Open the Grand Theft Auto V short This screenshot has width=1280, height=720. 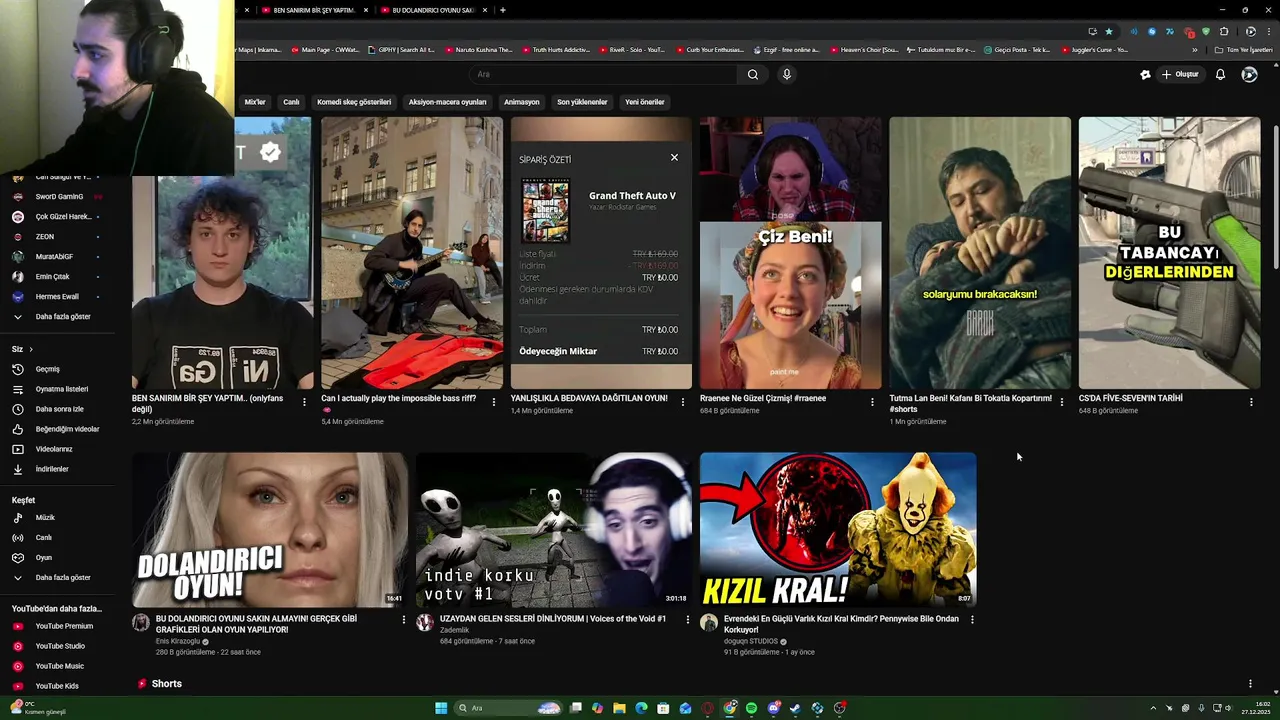pyautogui.click(x=601, y=253)
